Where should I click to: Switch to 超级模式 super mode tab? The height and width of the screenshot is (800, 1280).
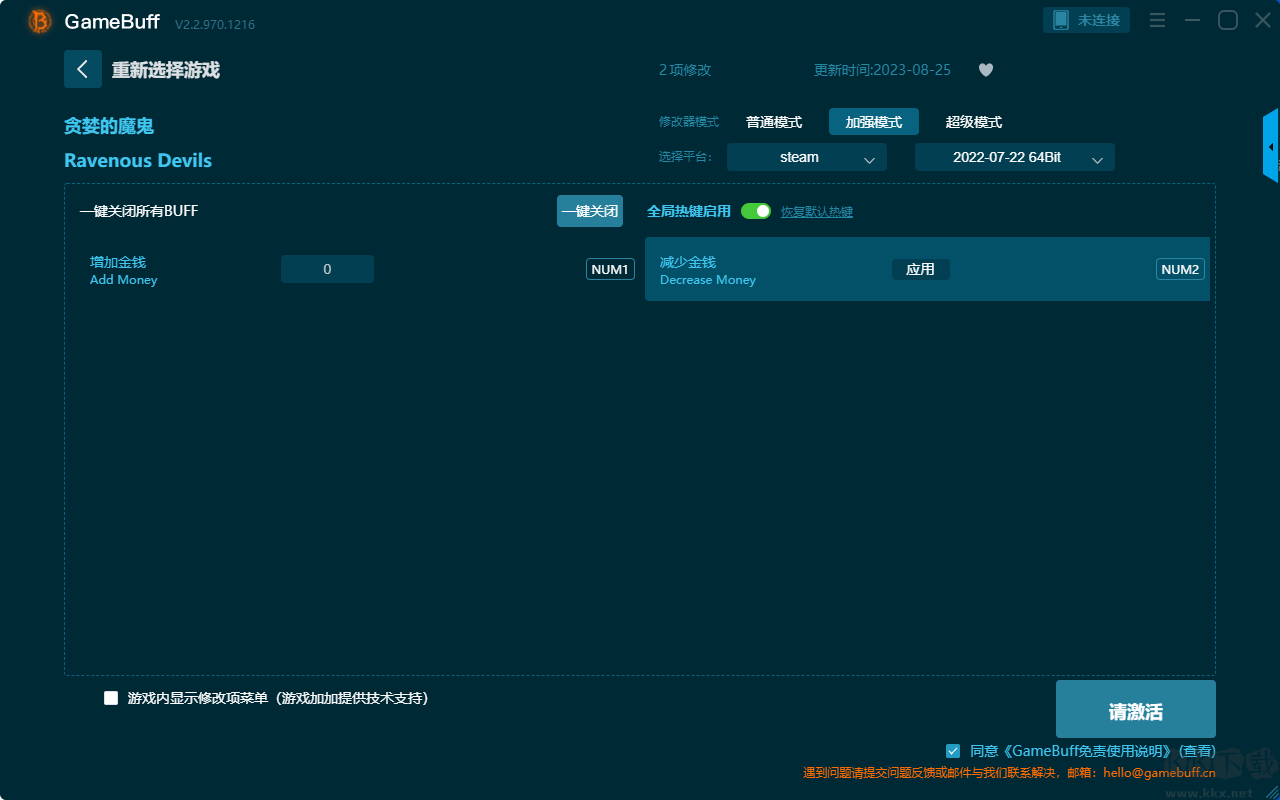973,122
